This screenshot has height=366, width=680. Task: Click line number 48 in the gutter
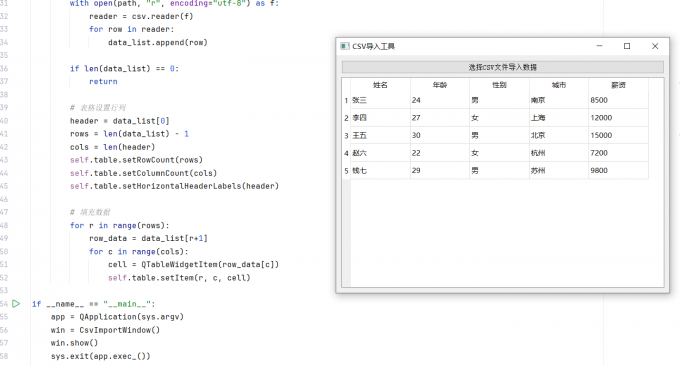click(x=4, y=225)
